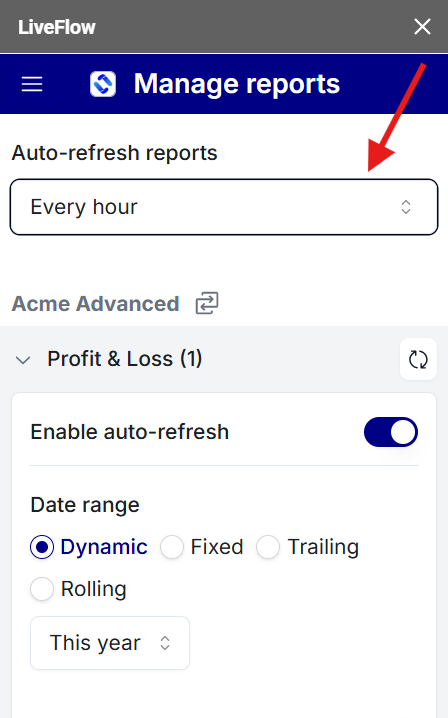The image size is (448, 718).
Task: Select the Rolling date range option
Action: pos(42,589)
